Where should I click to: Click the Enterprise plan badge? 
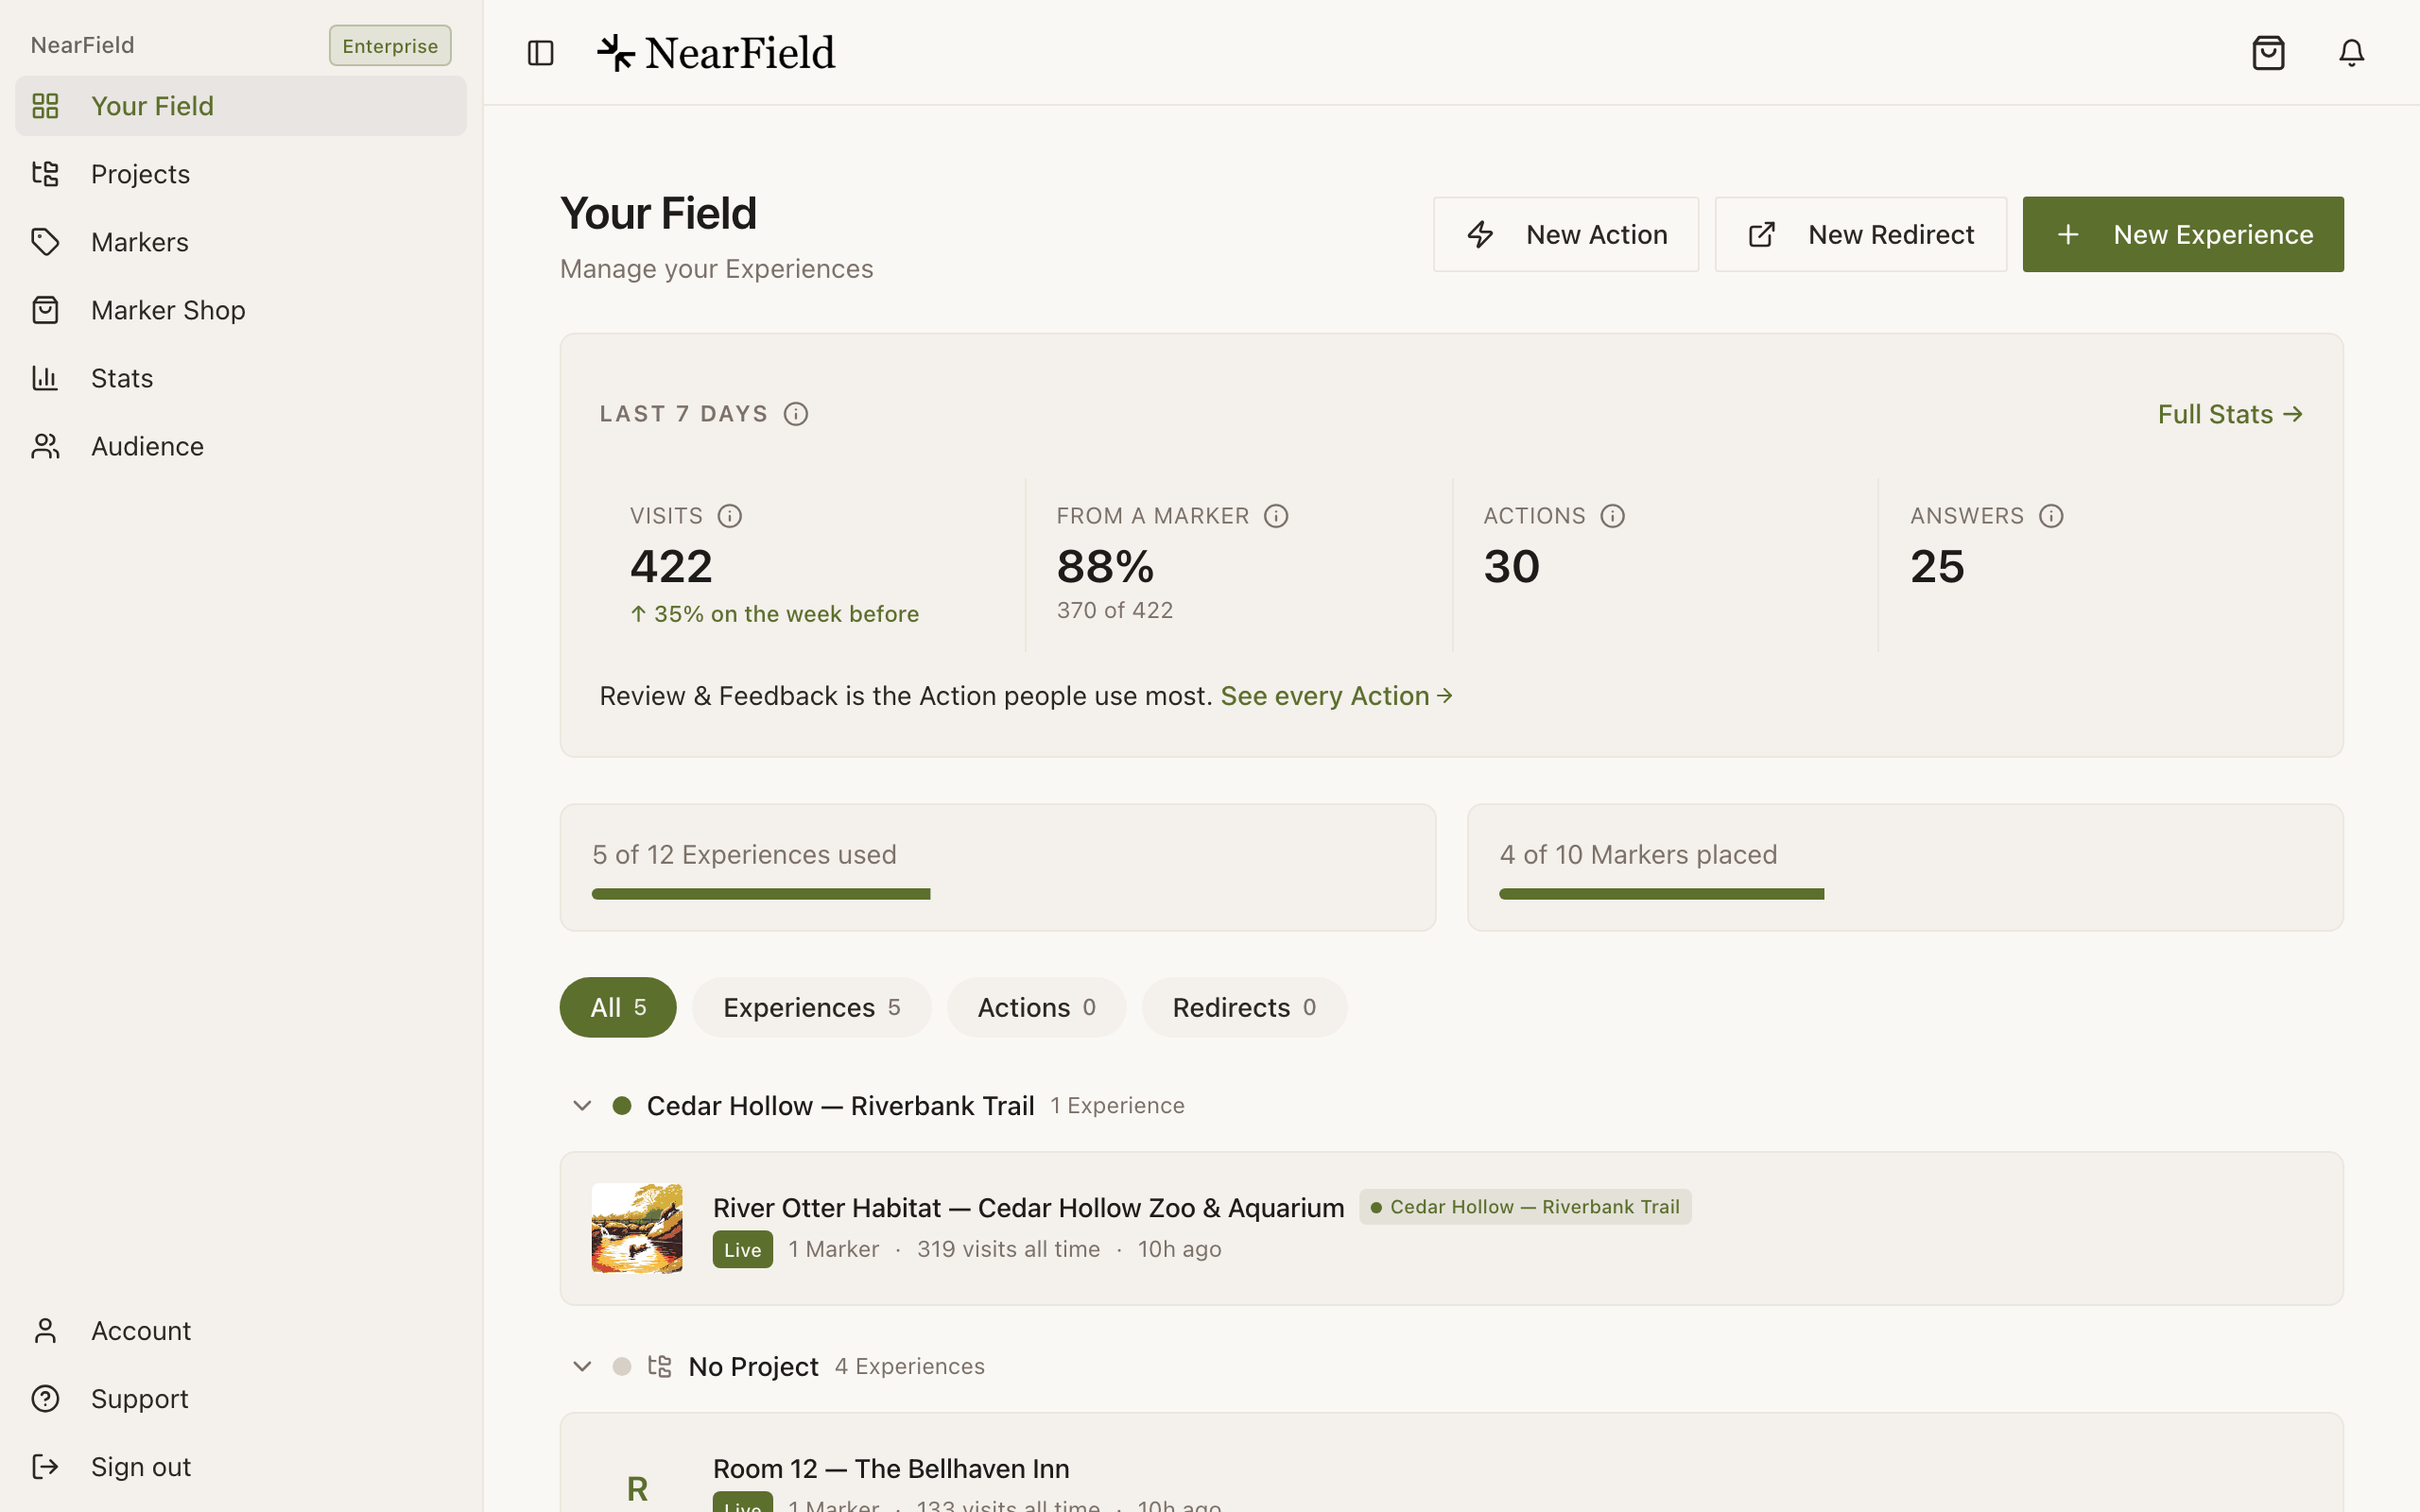pyautogui.click(x=390, y=46)
